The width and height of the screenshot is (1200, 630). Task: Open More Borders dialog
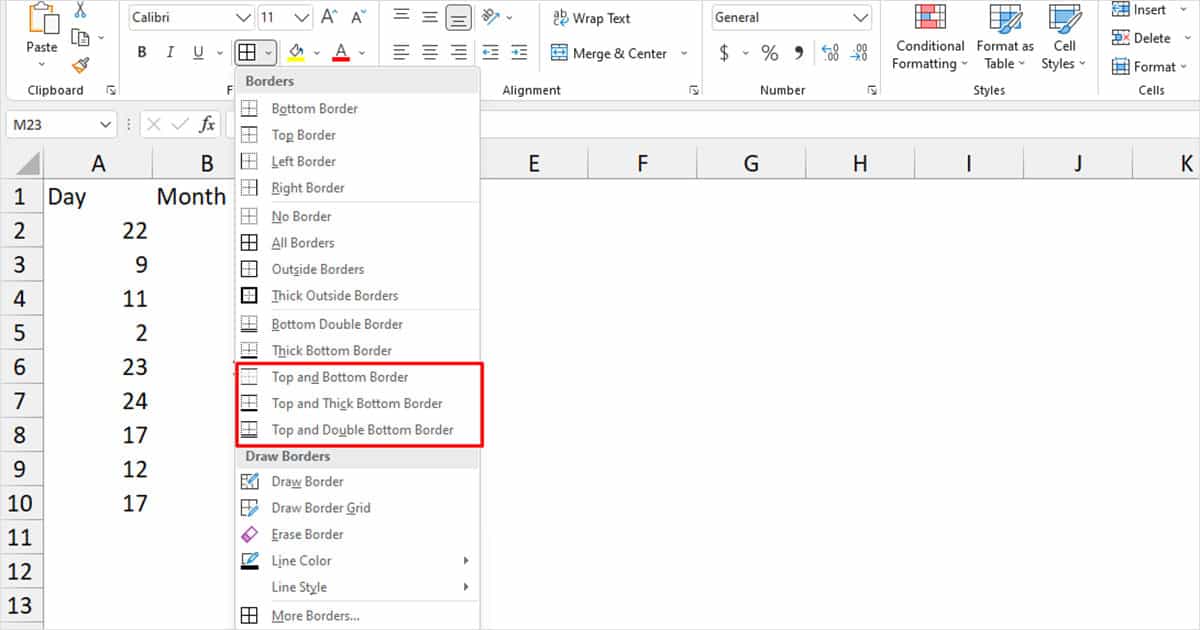(x=356, y=616)
